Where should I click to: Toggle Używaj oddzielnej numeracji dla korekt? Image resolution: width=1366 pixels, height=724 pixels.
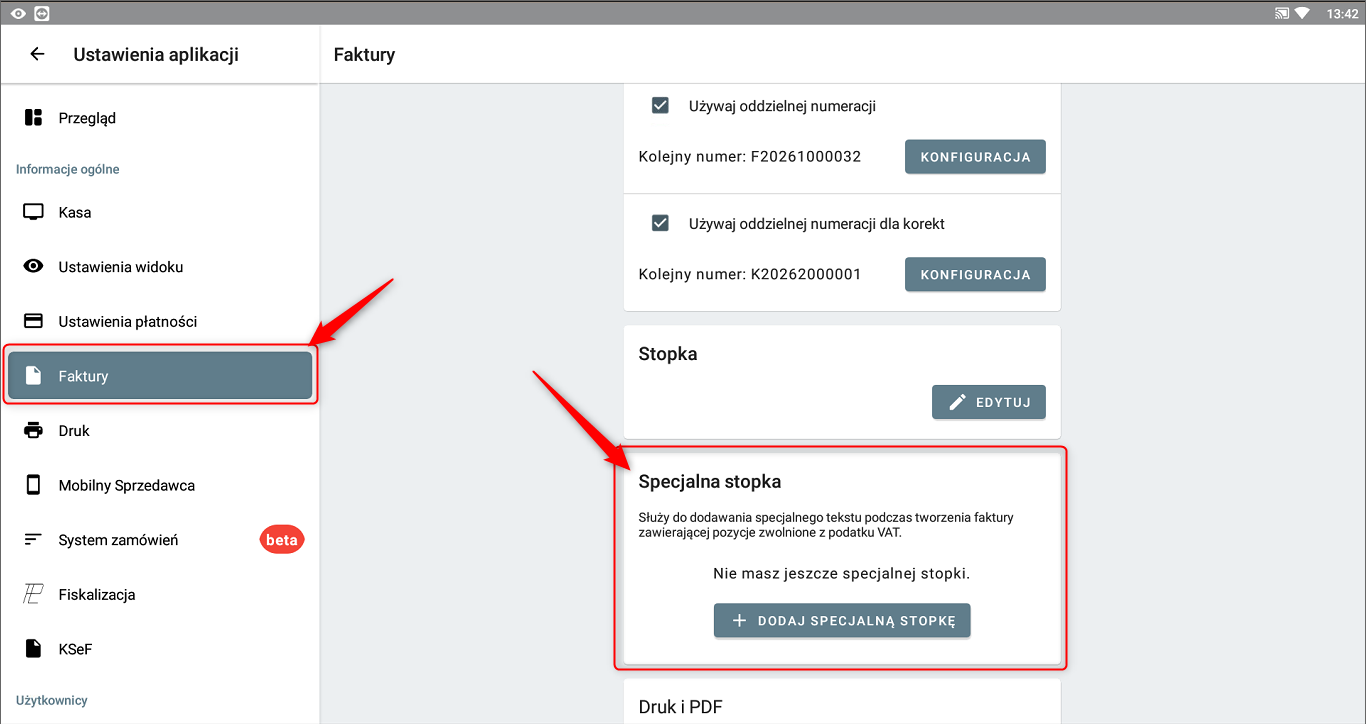(x=660, y=223)
